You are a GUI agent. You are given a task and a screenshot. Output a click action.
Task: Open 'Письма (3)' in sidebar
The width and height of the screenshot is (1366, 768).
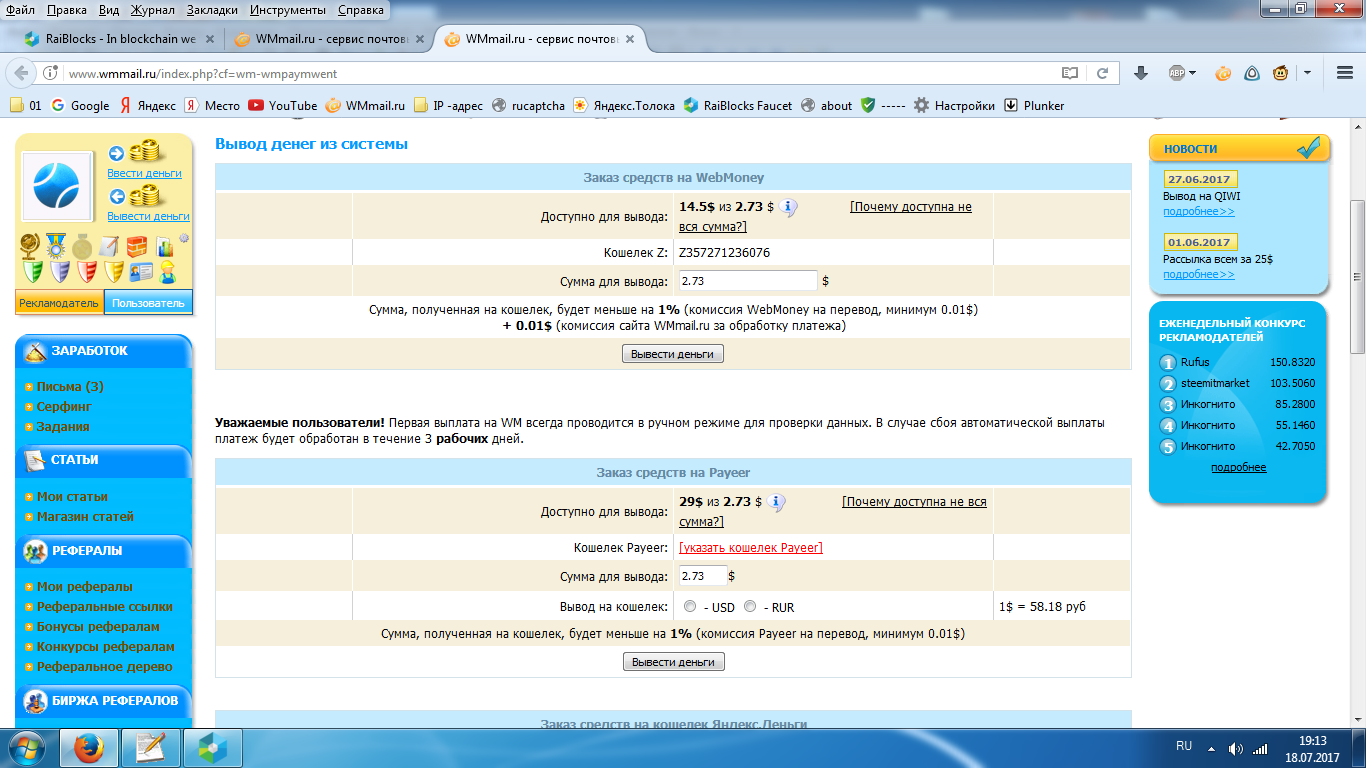click(70, 386)
